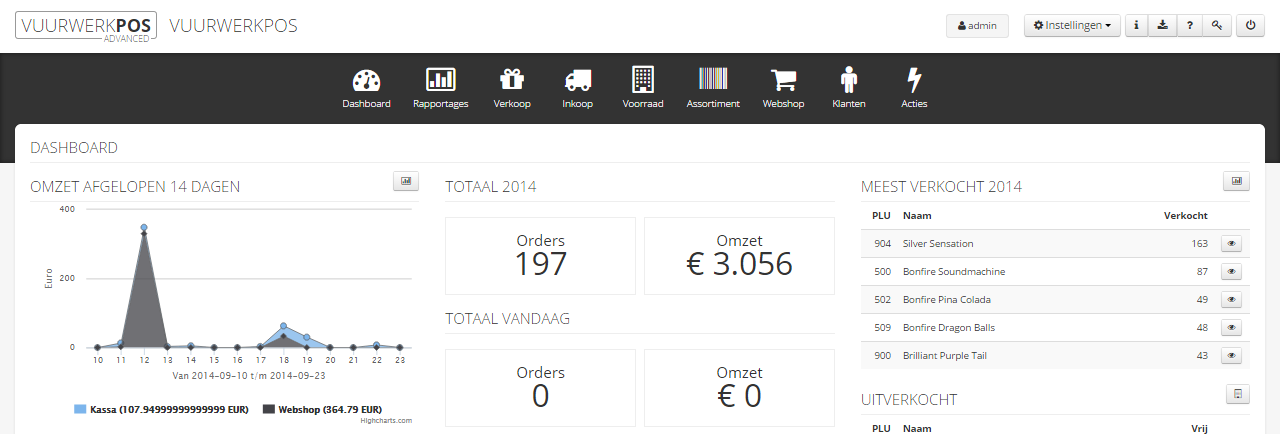
Task: Go to Verkoop gift icon
Action: [x=512, y=81]
